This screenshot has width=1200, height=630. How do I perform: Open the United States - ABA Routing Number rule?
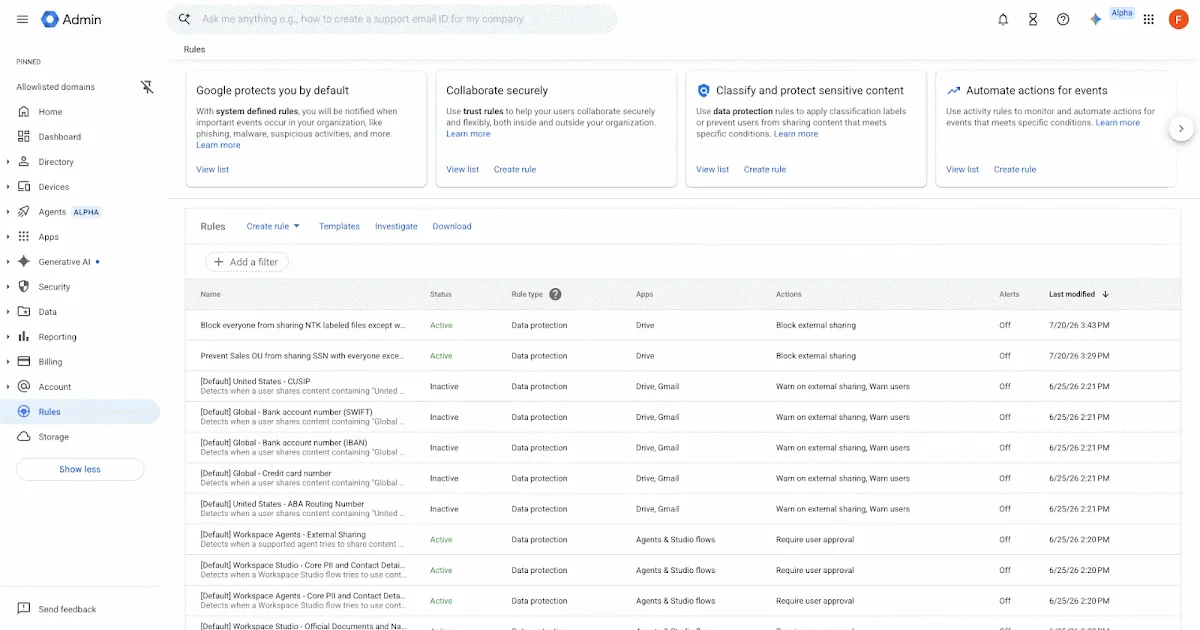click(282, 504)
